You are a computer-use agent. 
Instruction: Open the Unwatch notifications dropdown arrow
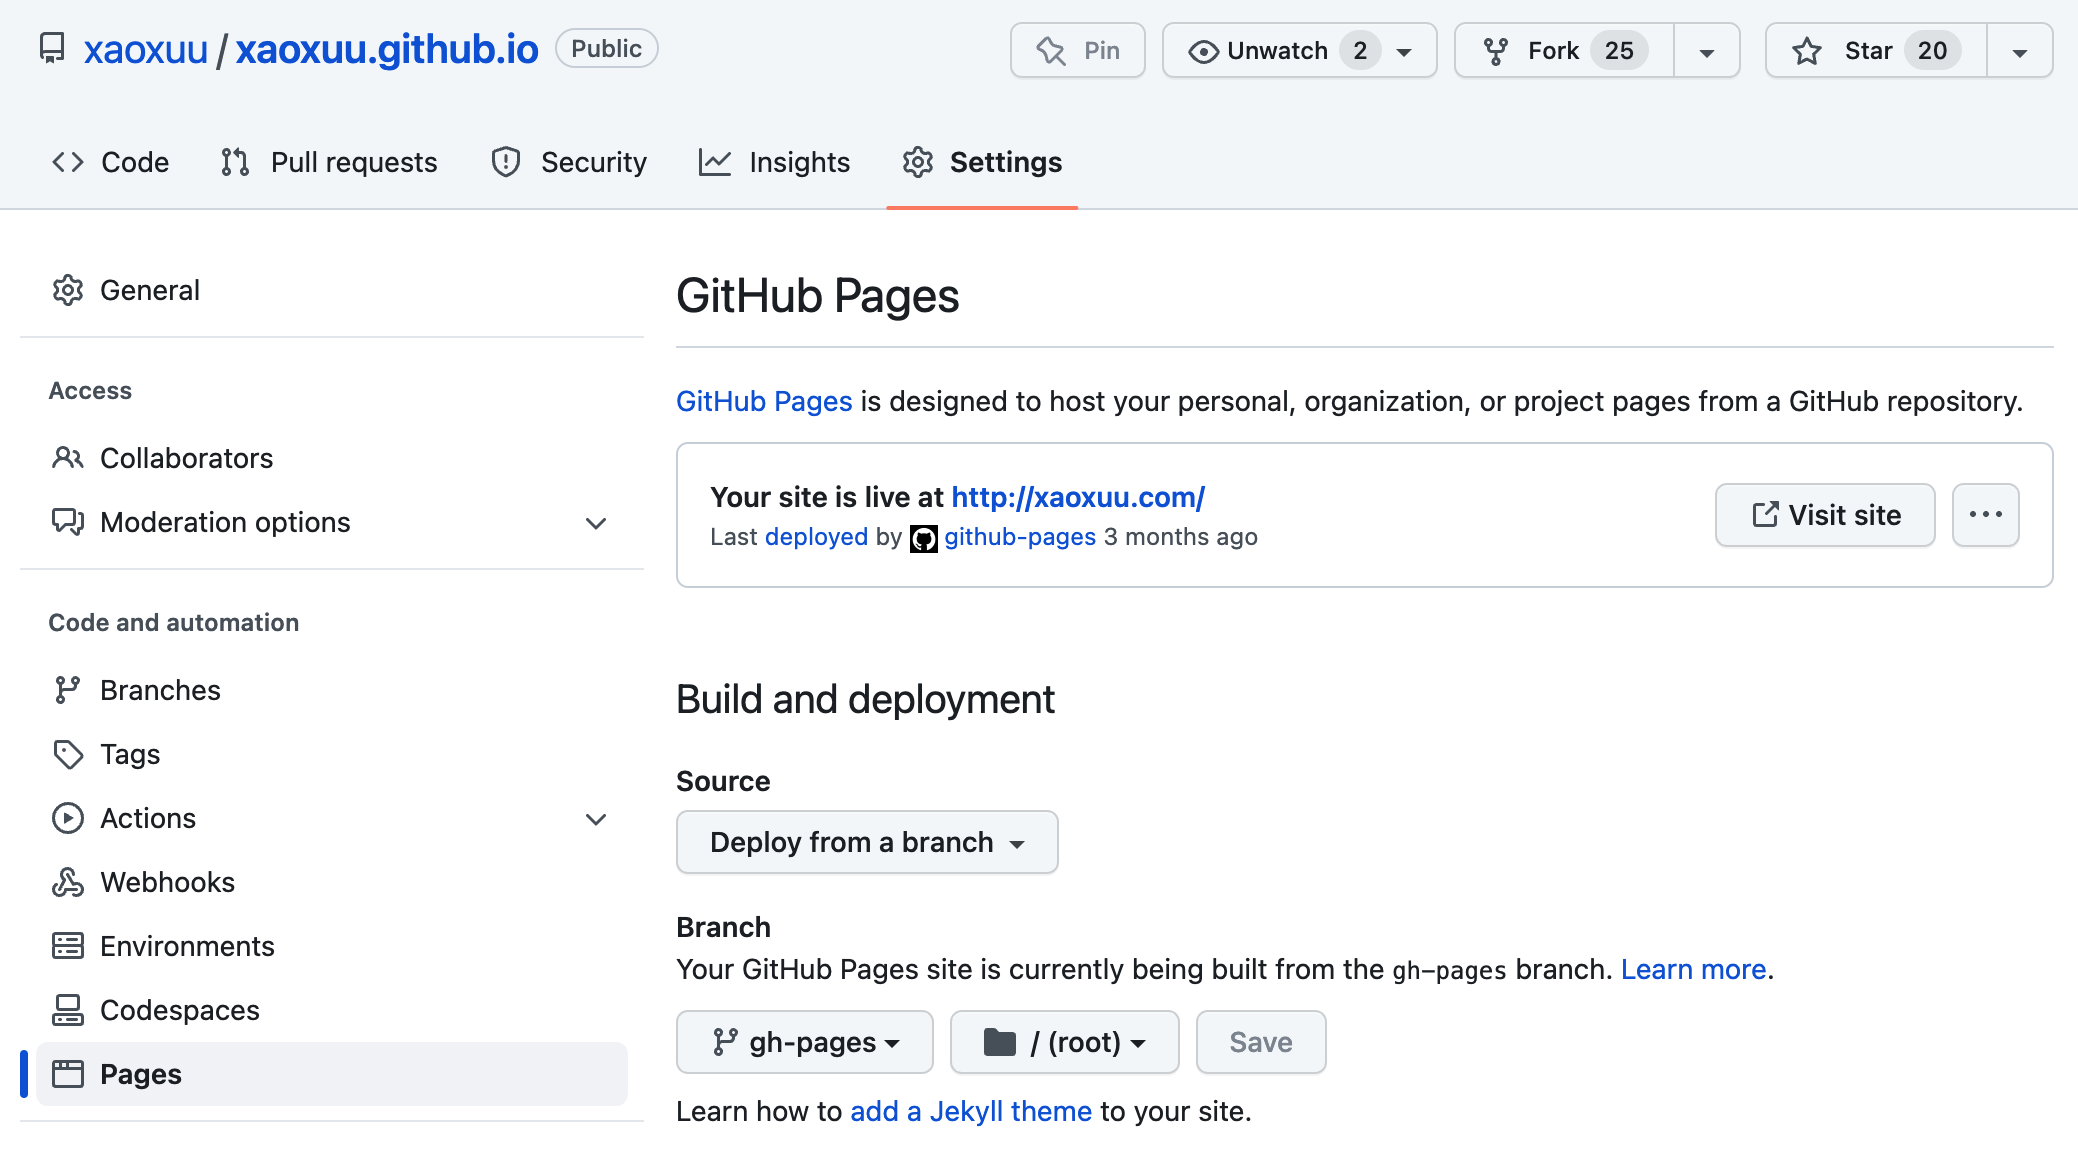coord(1404,51)
